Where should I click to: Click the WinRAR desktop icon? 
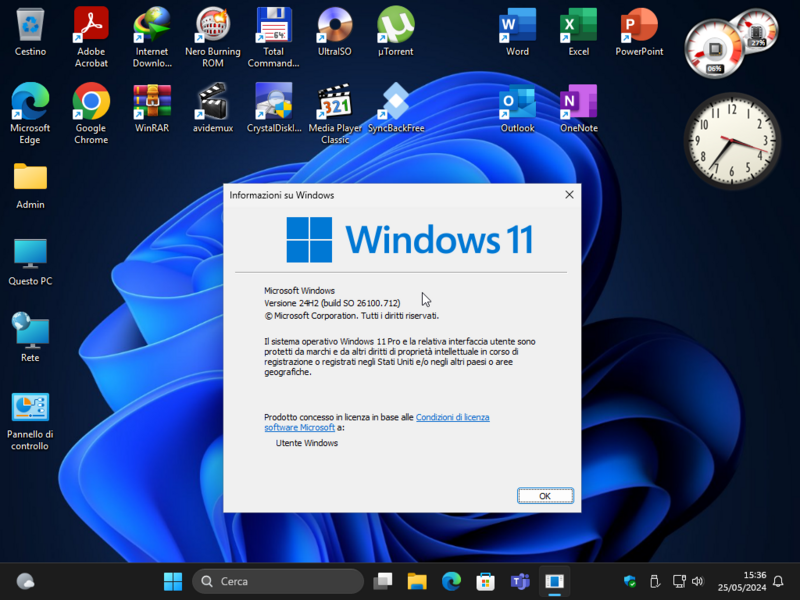point(152,108)
